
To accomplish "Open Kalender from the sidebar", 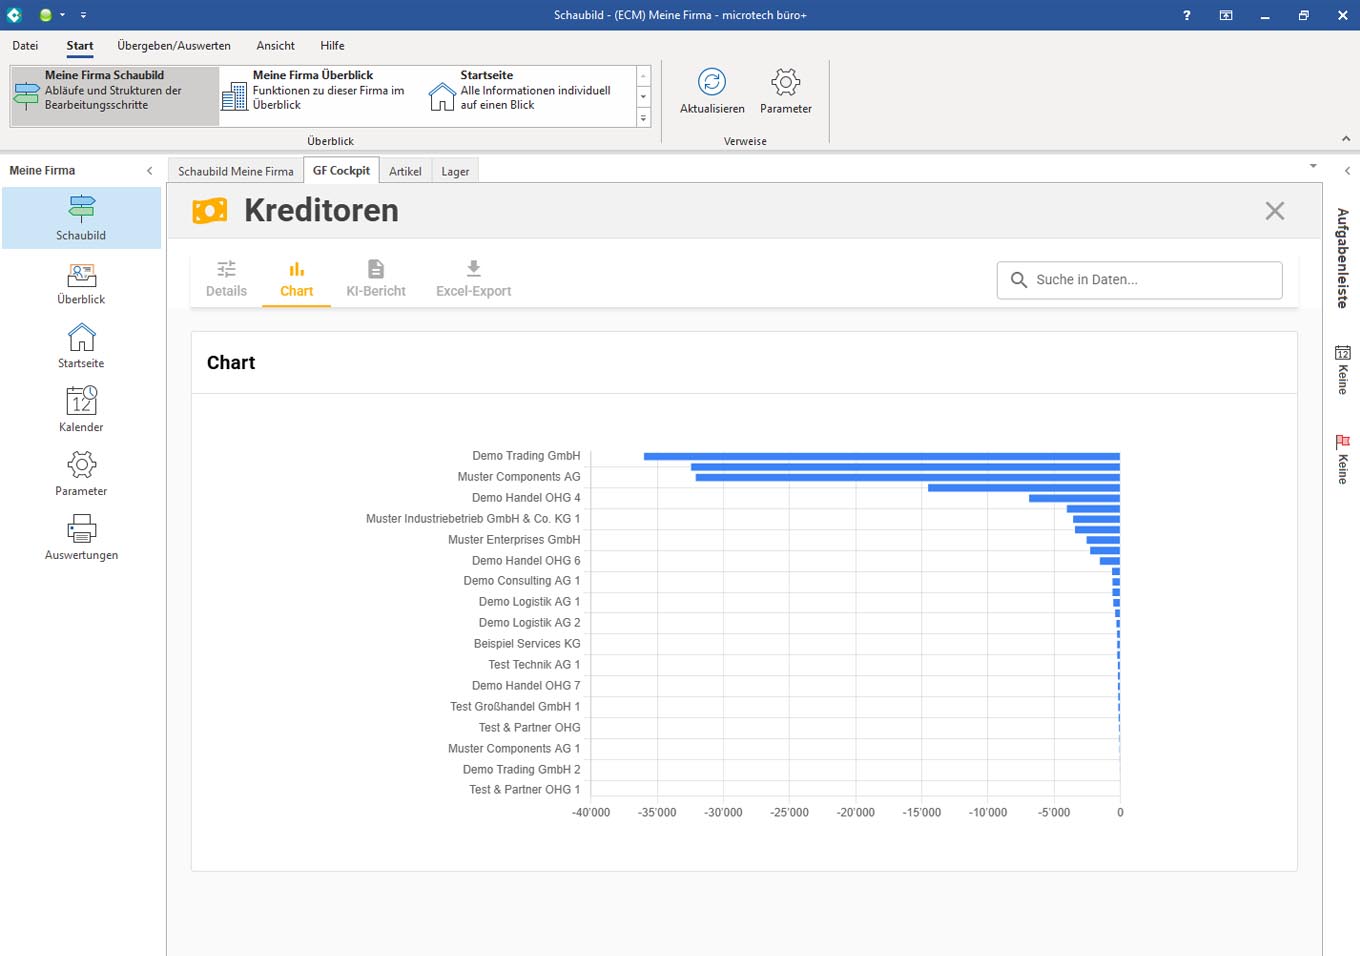I will click(81, 403).
